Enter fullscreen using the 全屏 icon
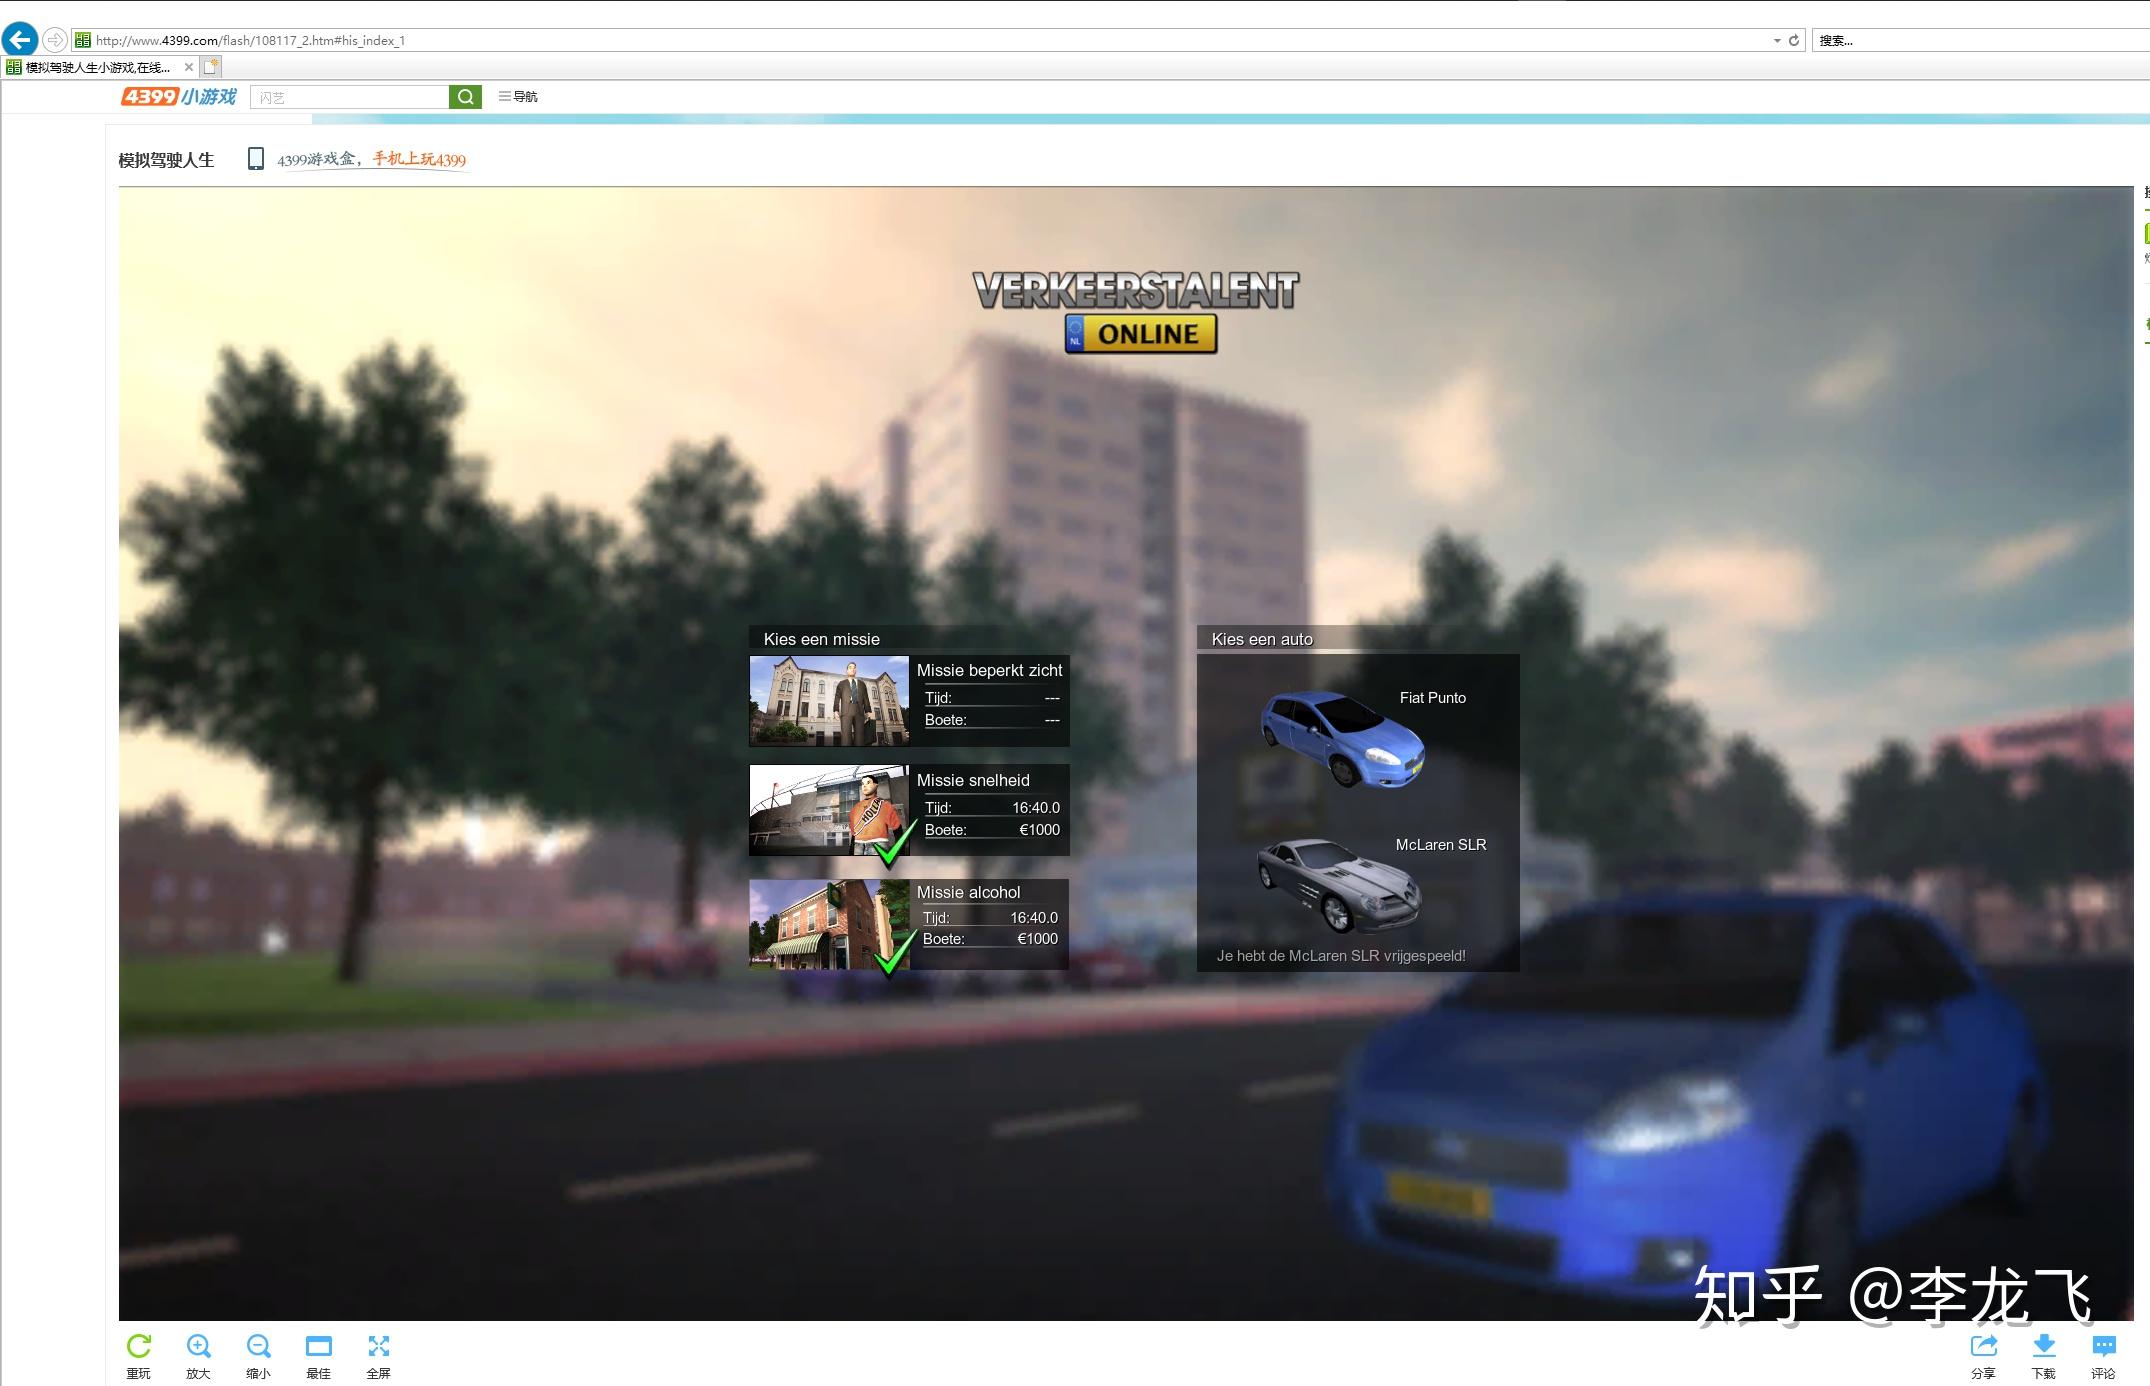Screen dimensions: 2150x1386 pos(378,1346)
